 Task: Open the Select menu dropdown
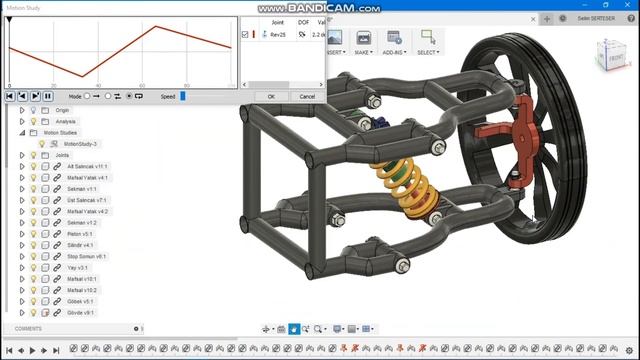coord(428,52)
